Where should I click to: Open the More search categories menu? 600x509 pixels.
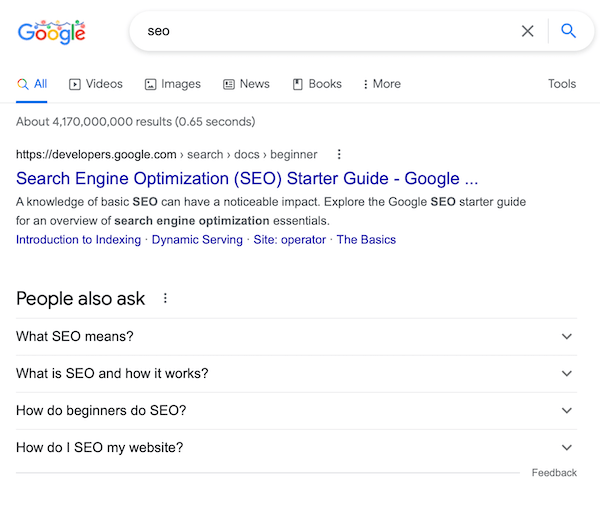[x=382, y=84]
